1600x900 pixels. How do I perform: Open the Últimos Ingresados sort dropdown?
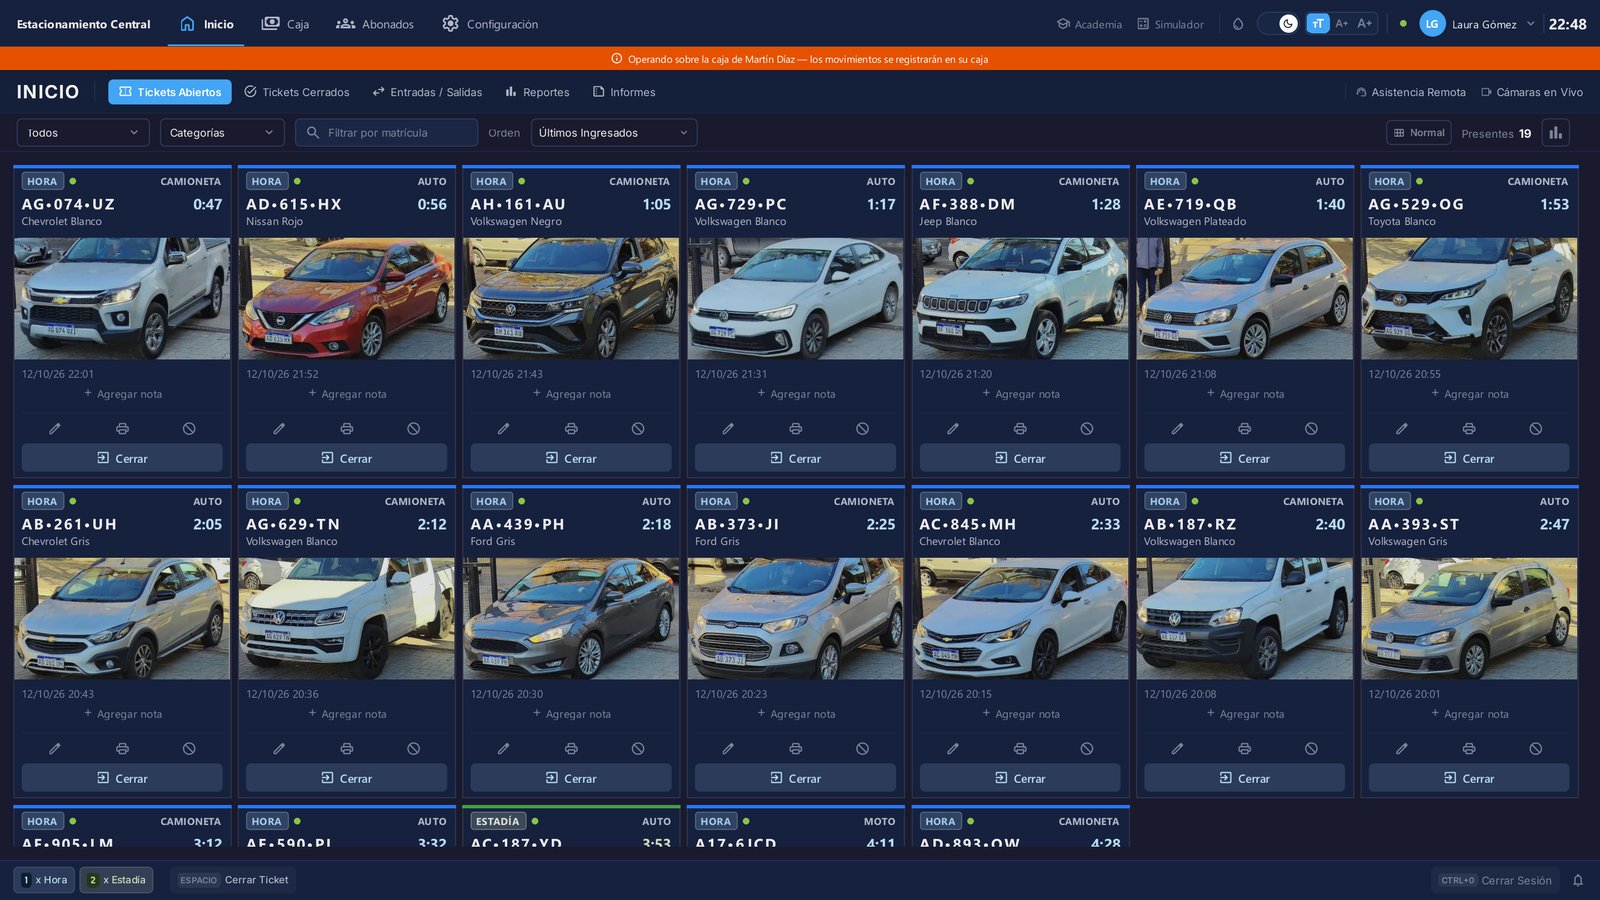614,132
